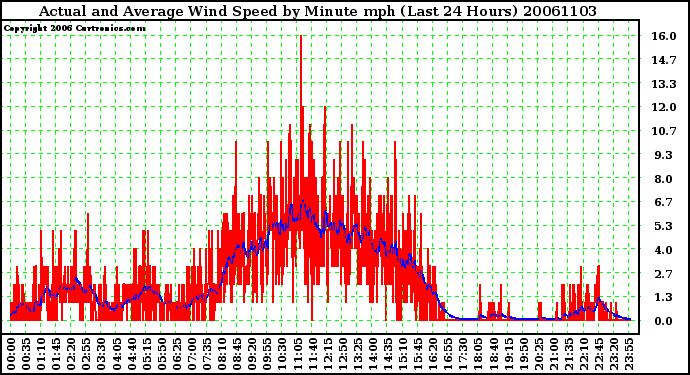Click the 02:55 time label
Screen dimensions: 690x375
tap(86, 354)
